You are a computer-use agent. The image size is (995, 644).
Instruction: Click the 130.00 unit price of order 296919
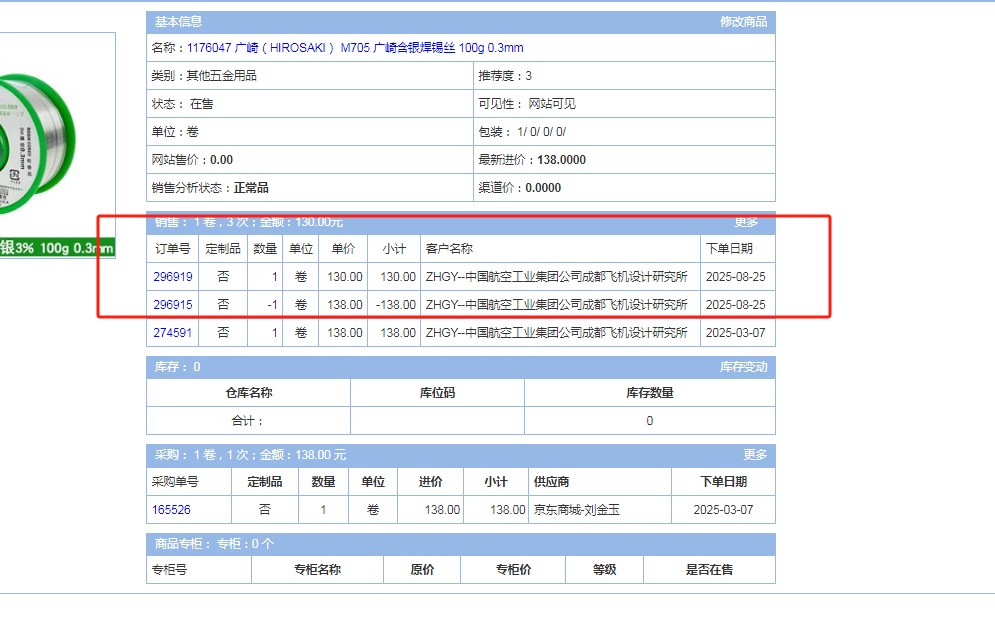(345, 277)
